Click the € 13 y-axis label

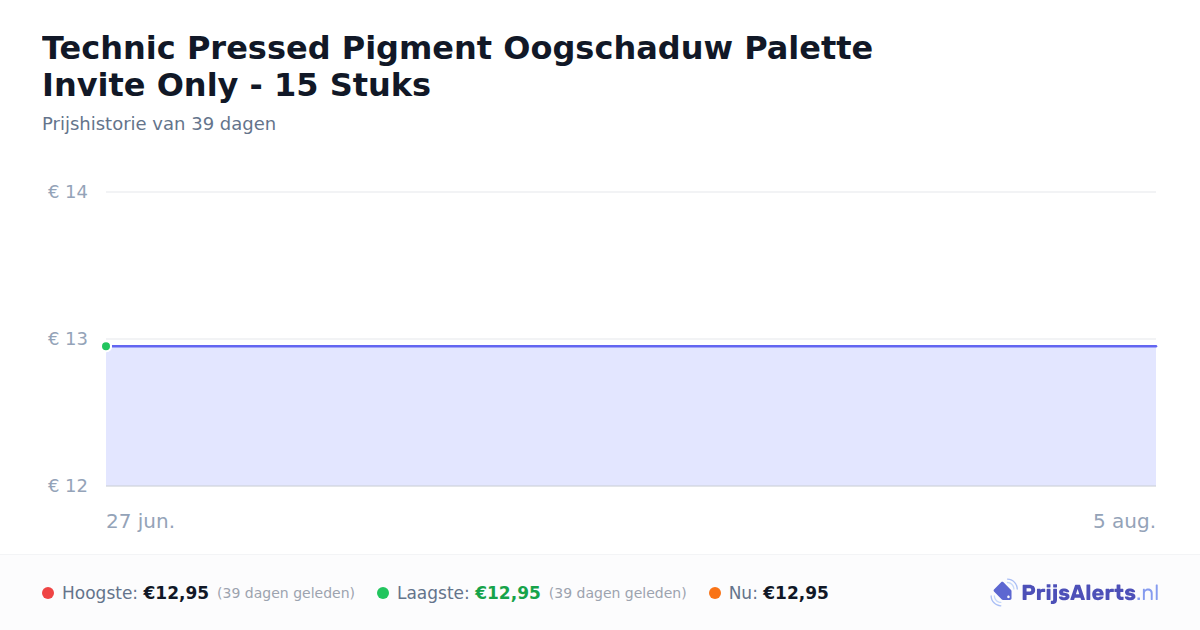[68, 339]
